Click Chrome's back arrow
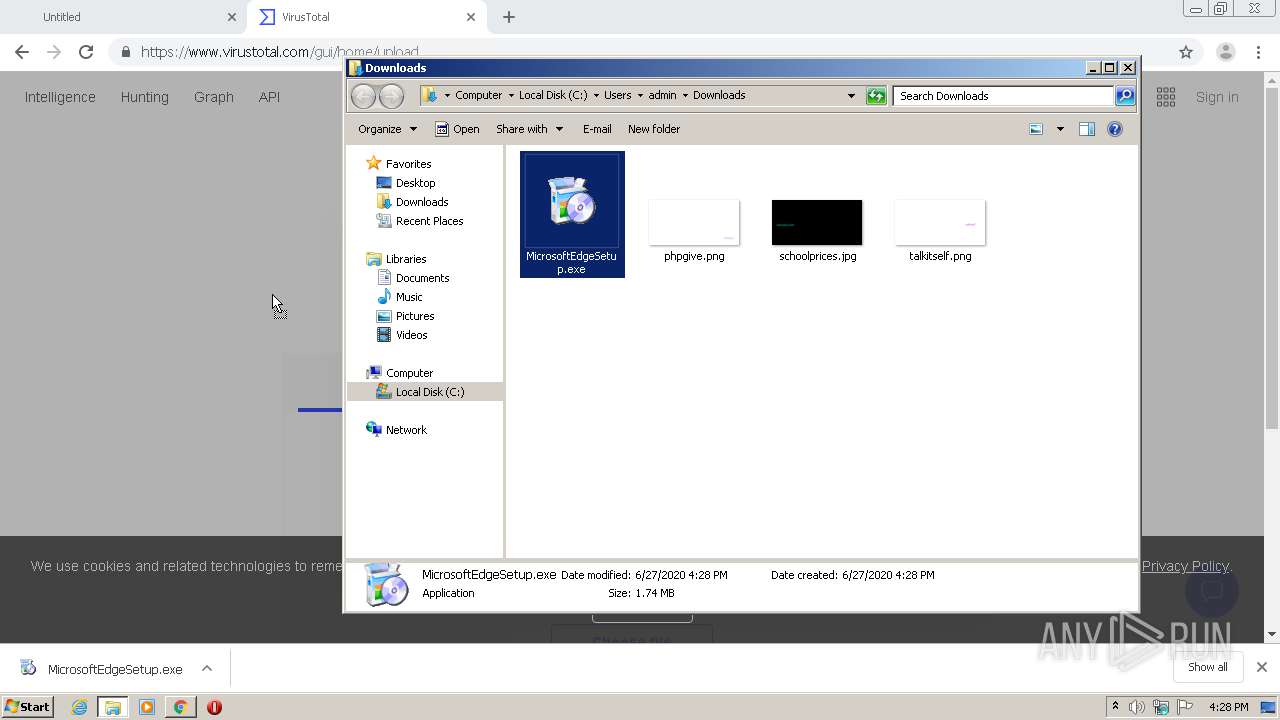This screenshot has height=720, width=1280. 22,52
